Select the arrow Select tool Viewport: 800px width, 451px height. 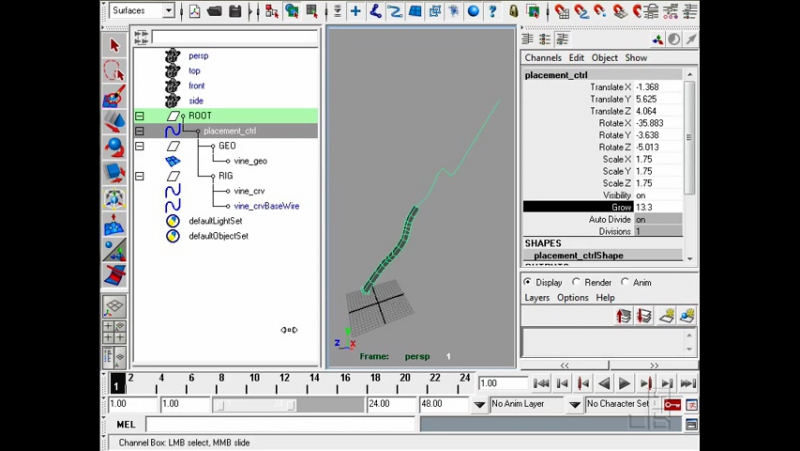click(x=114, y=45)
